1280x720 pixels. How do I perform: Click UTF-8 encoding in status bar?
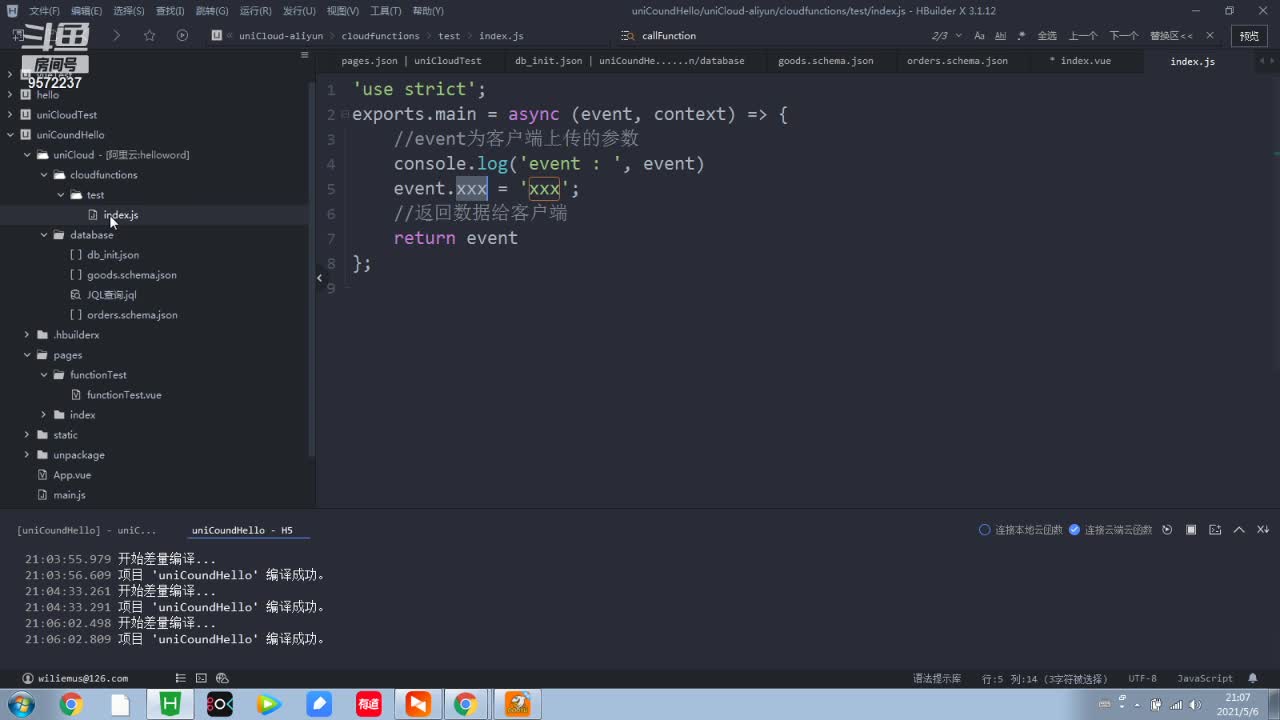click(1142, 678)
